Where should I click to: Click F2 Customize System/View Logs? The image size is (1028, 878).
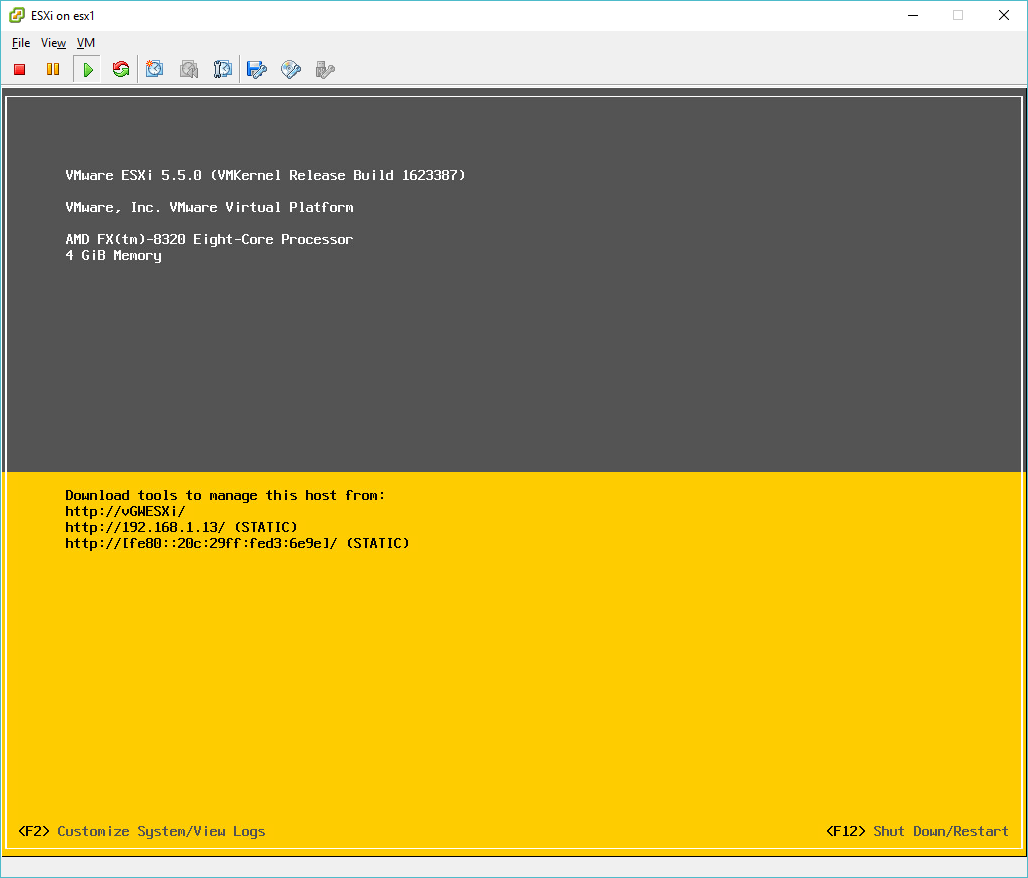tap(142, 831)
